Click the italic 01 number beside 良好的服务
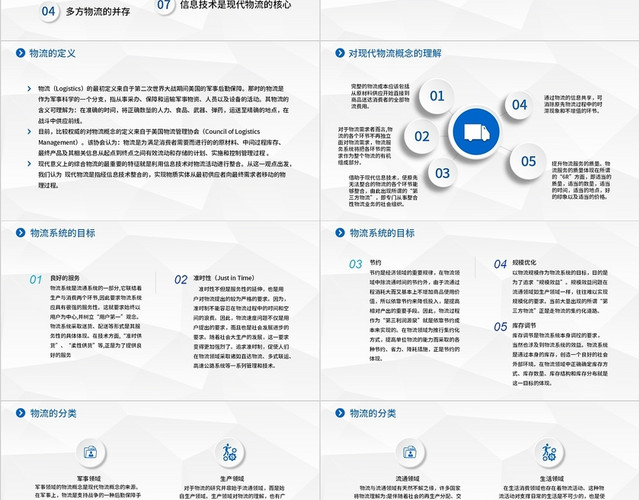 click(x=36, y=280)
